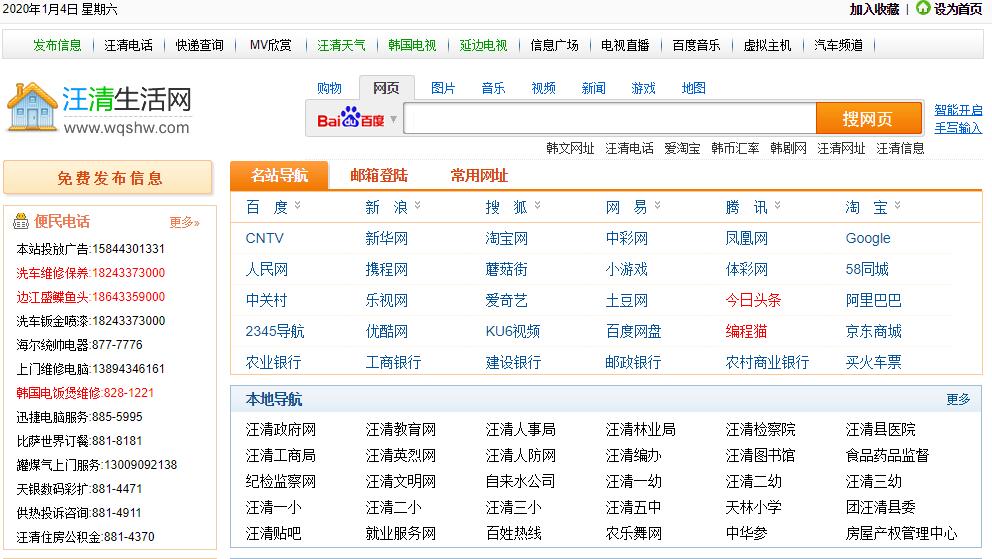Image resolution: width=992 pixels, height=559 pixels.
Task: Click the 韩国电饭煲维修:828-1221 listing
Action: (85, 393)
